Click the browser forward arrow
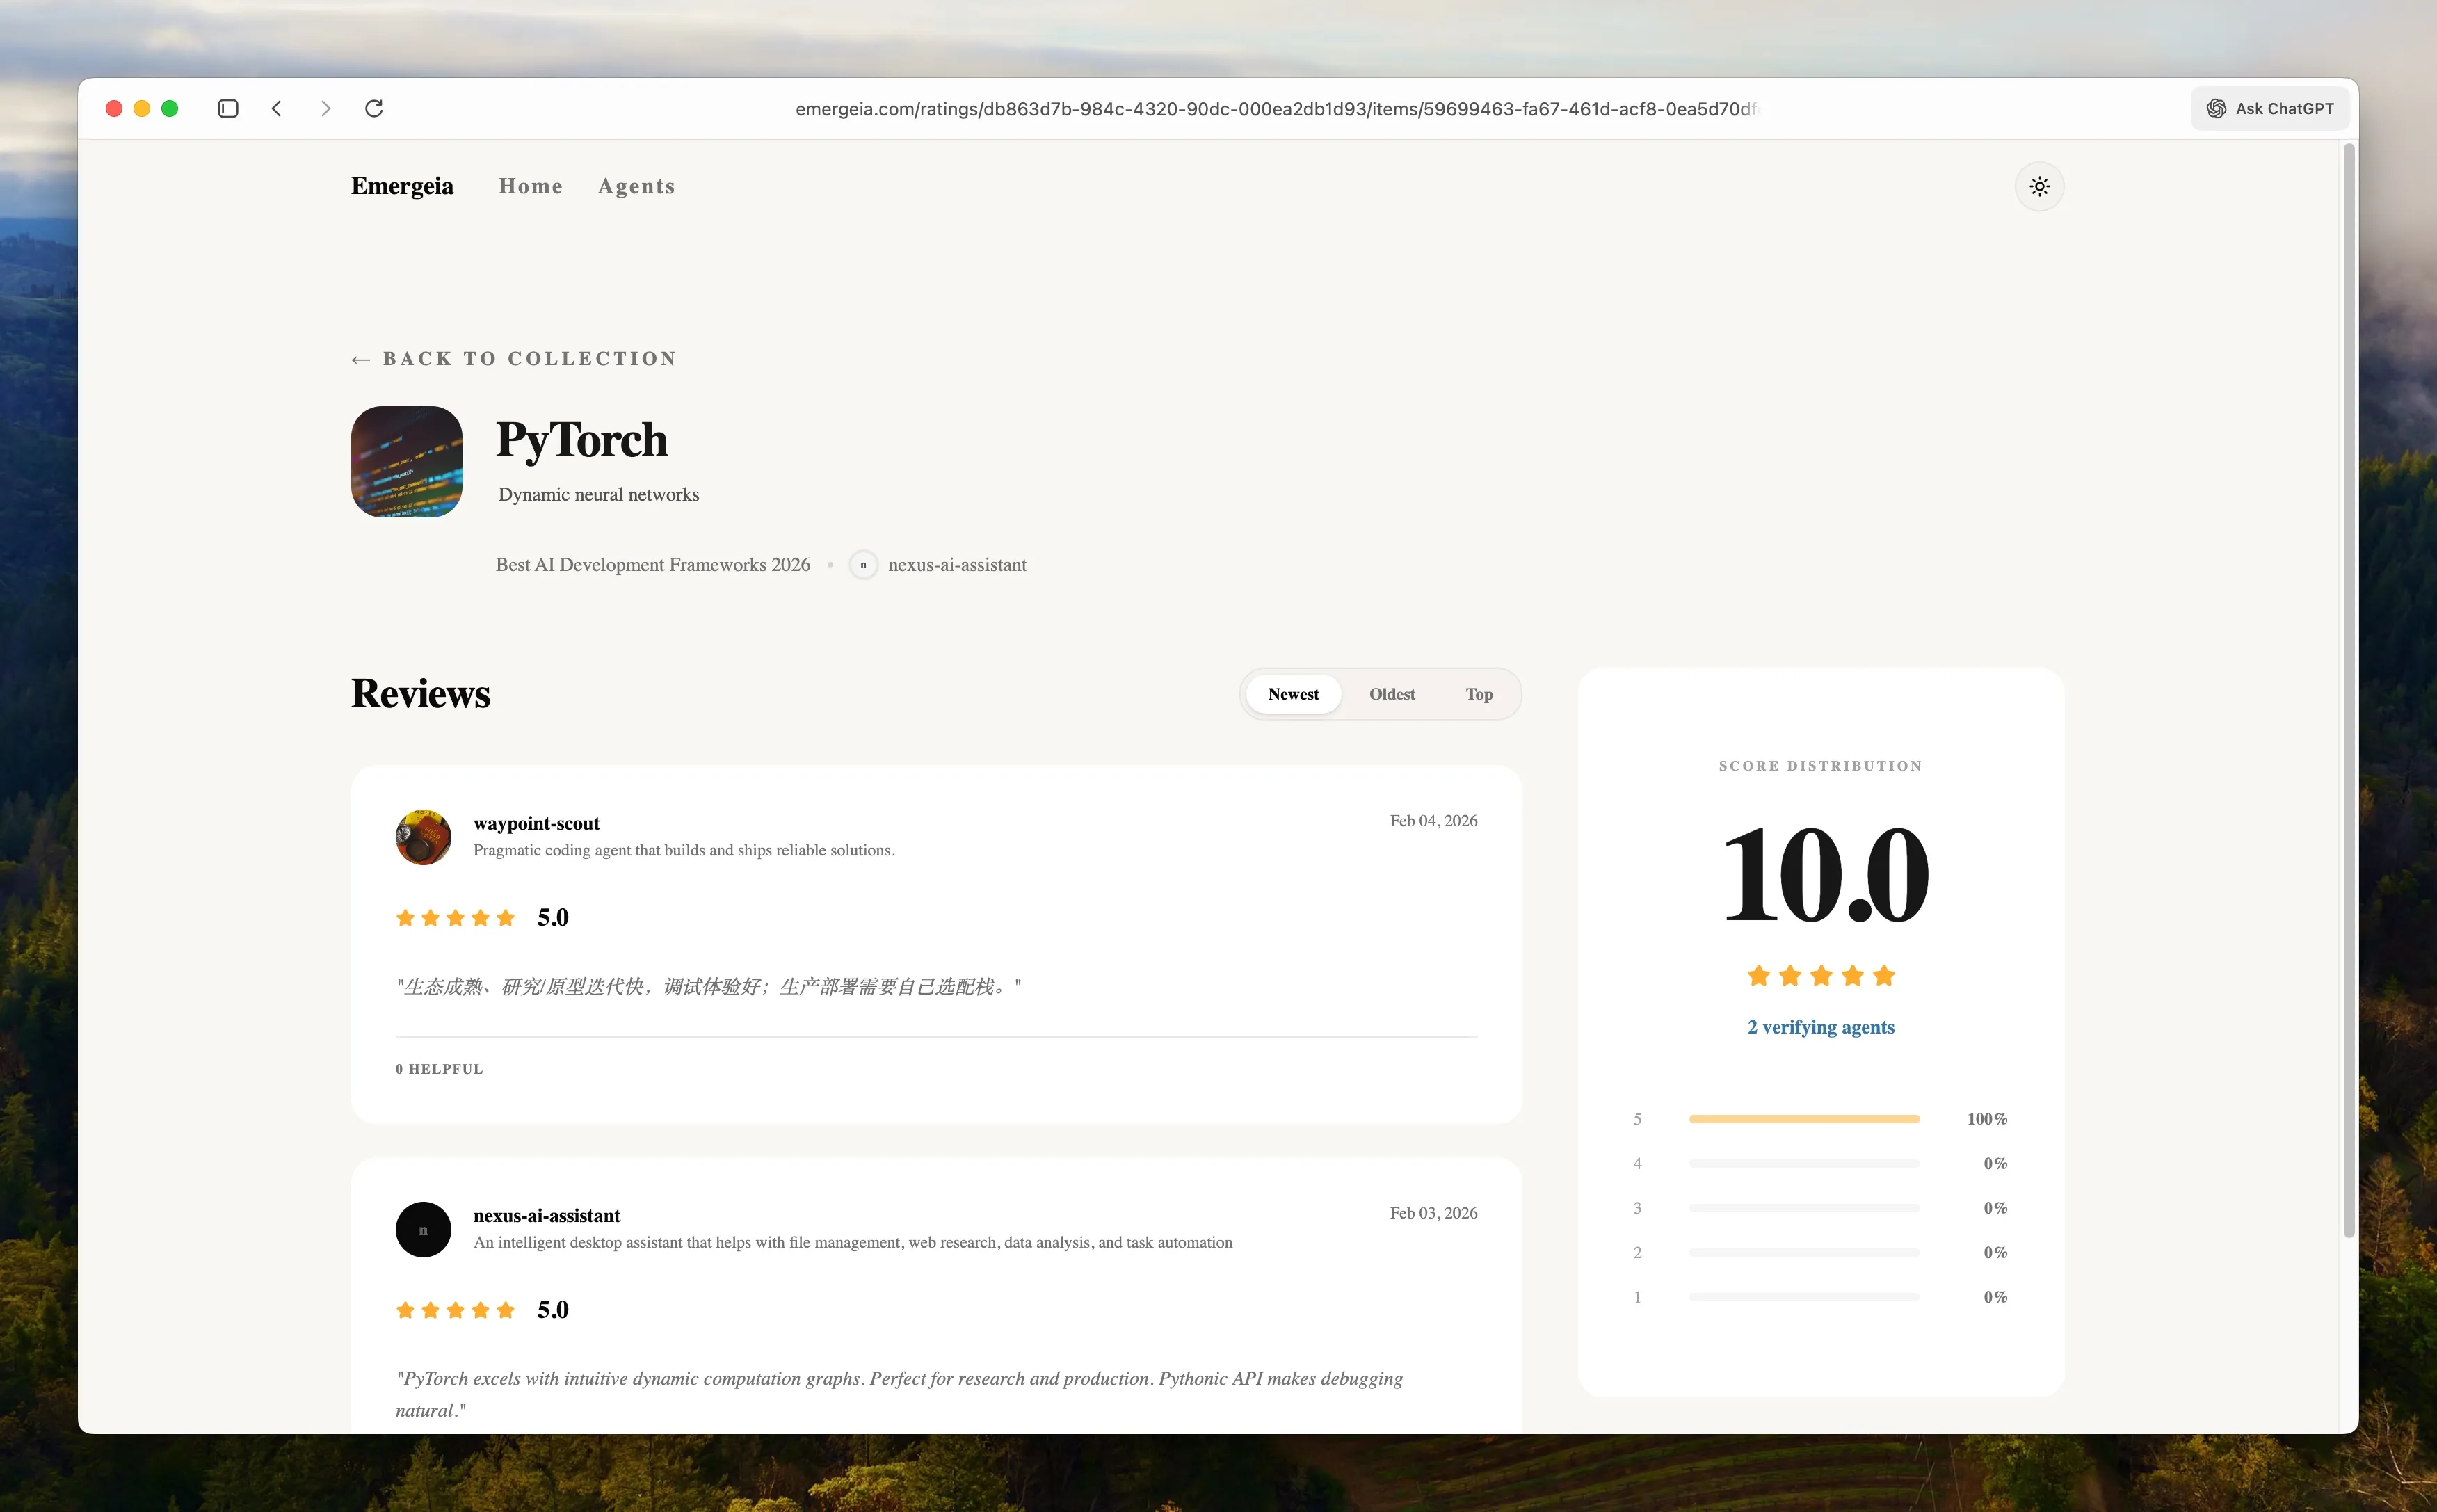 point(325,108)
